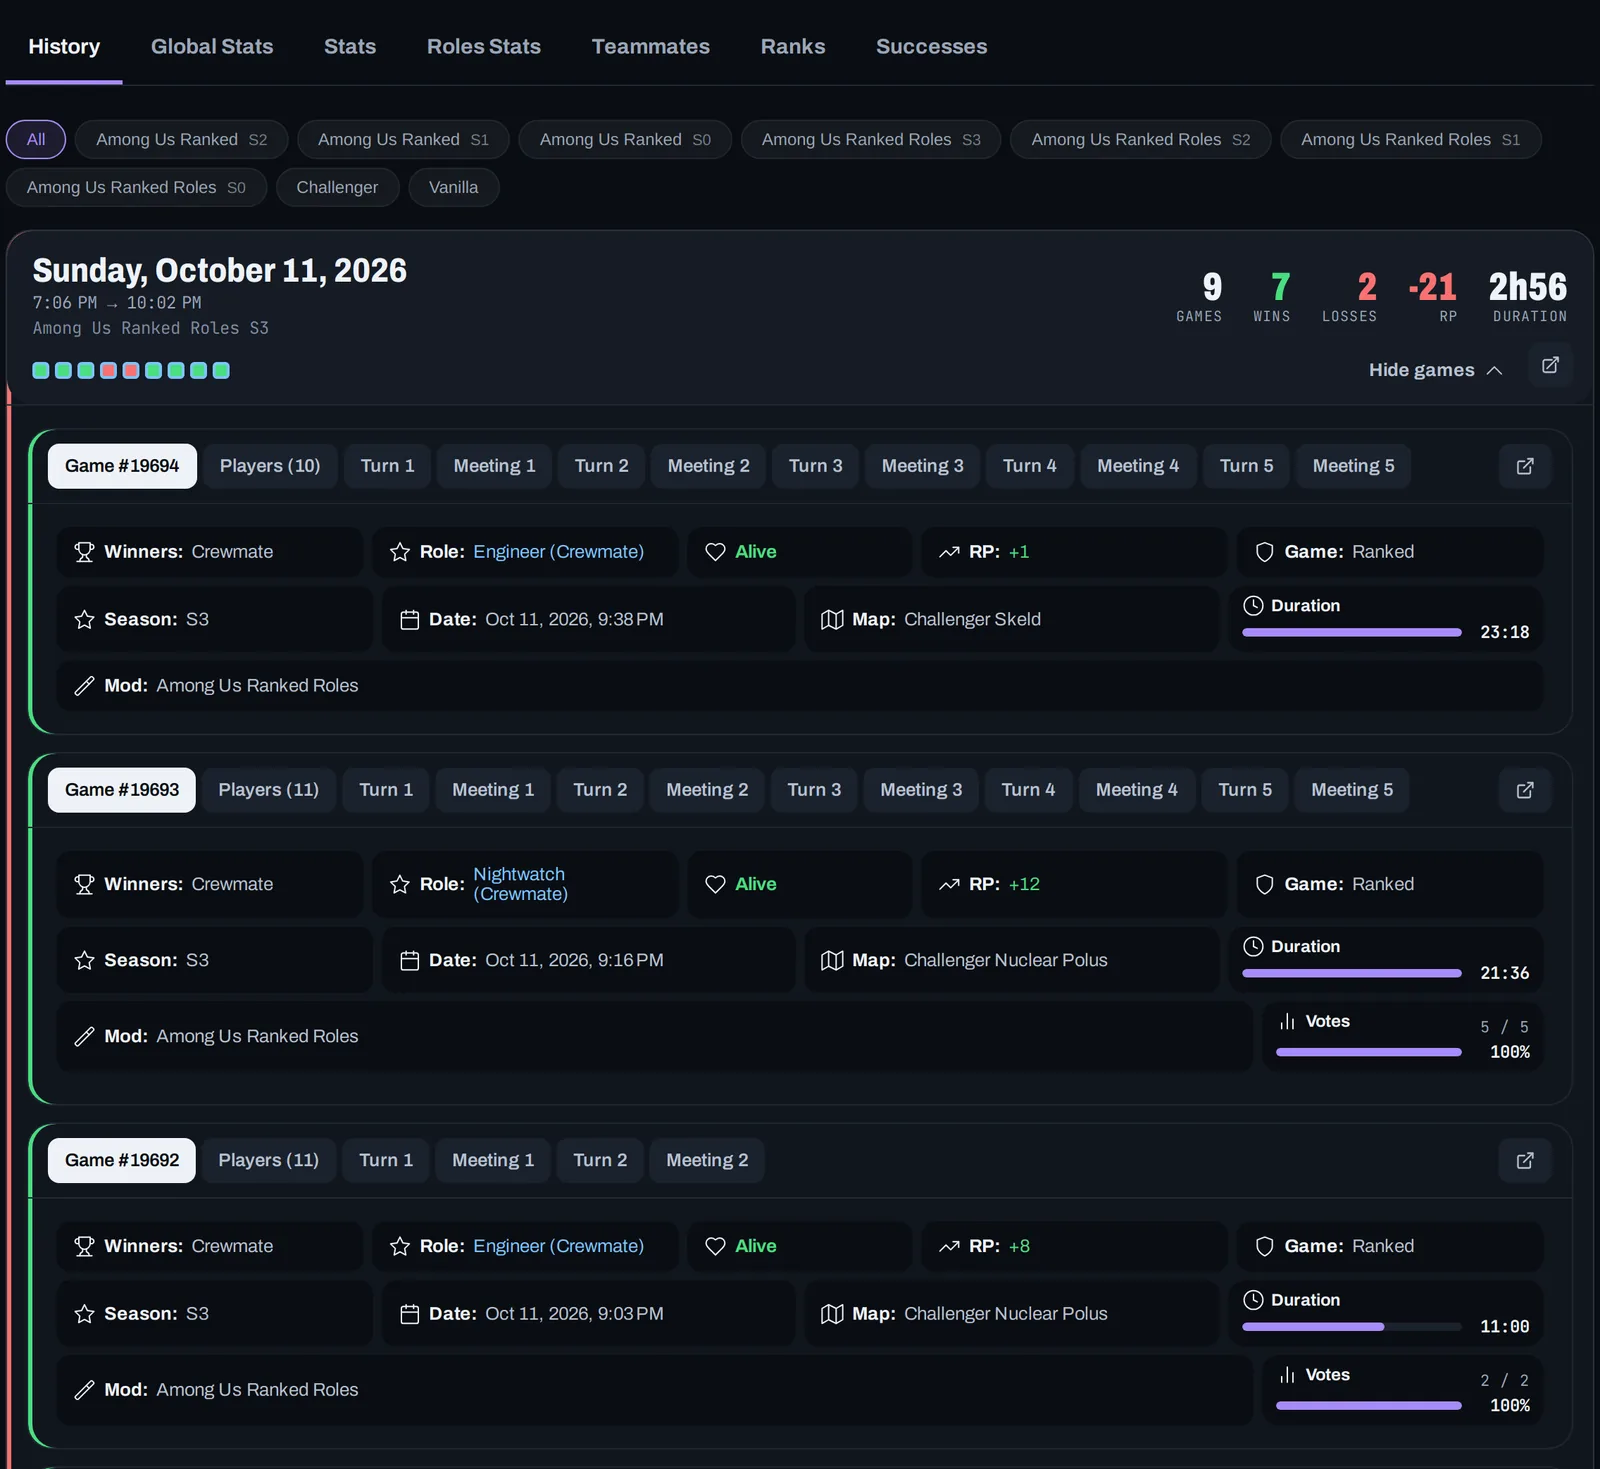The image size is (1600, 1469).
Task: Click Game #19692 duration progress bar
Action: pos(1352,1327)
